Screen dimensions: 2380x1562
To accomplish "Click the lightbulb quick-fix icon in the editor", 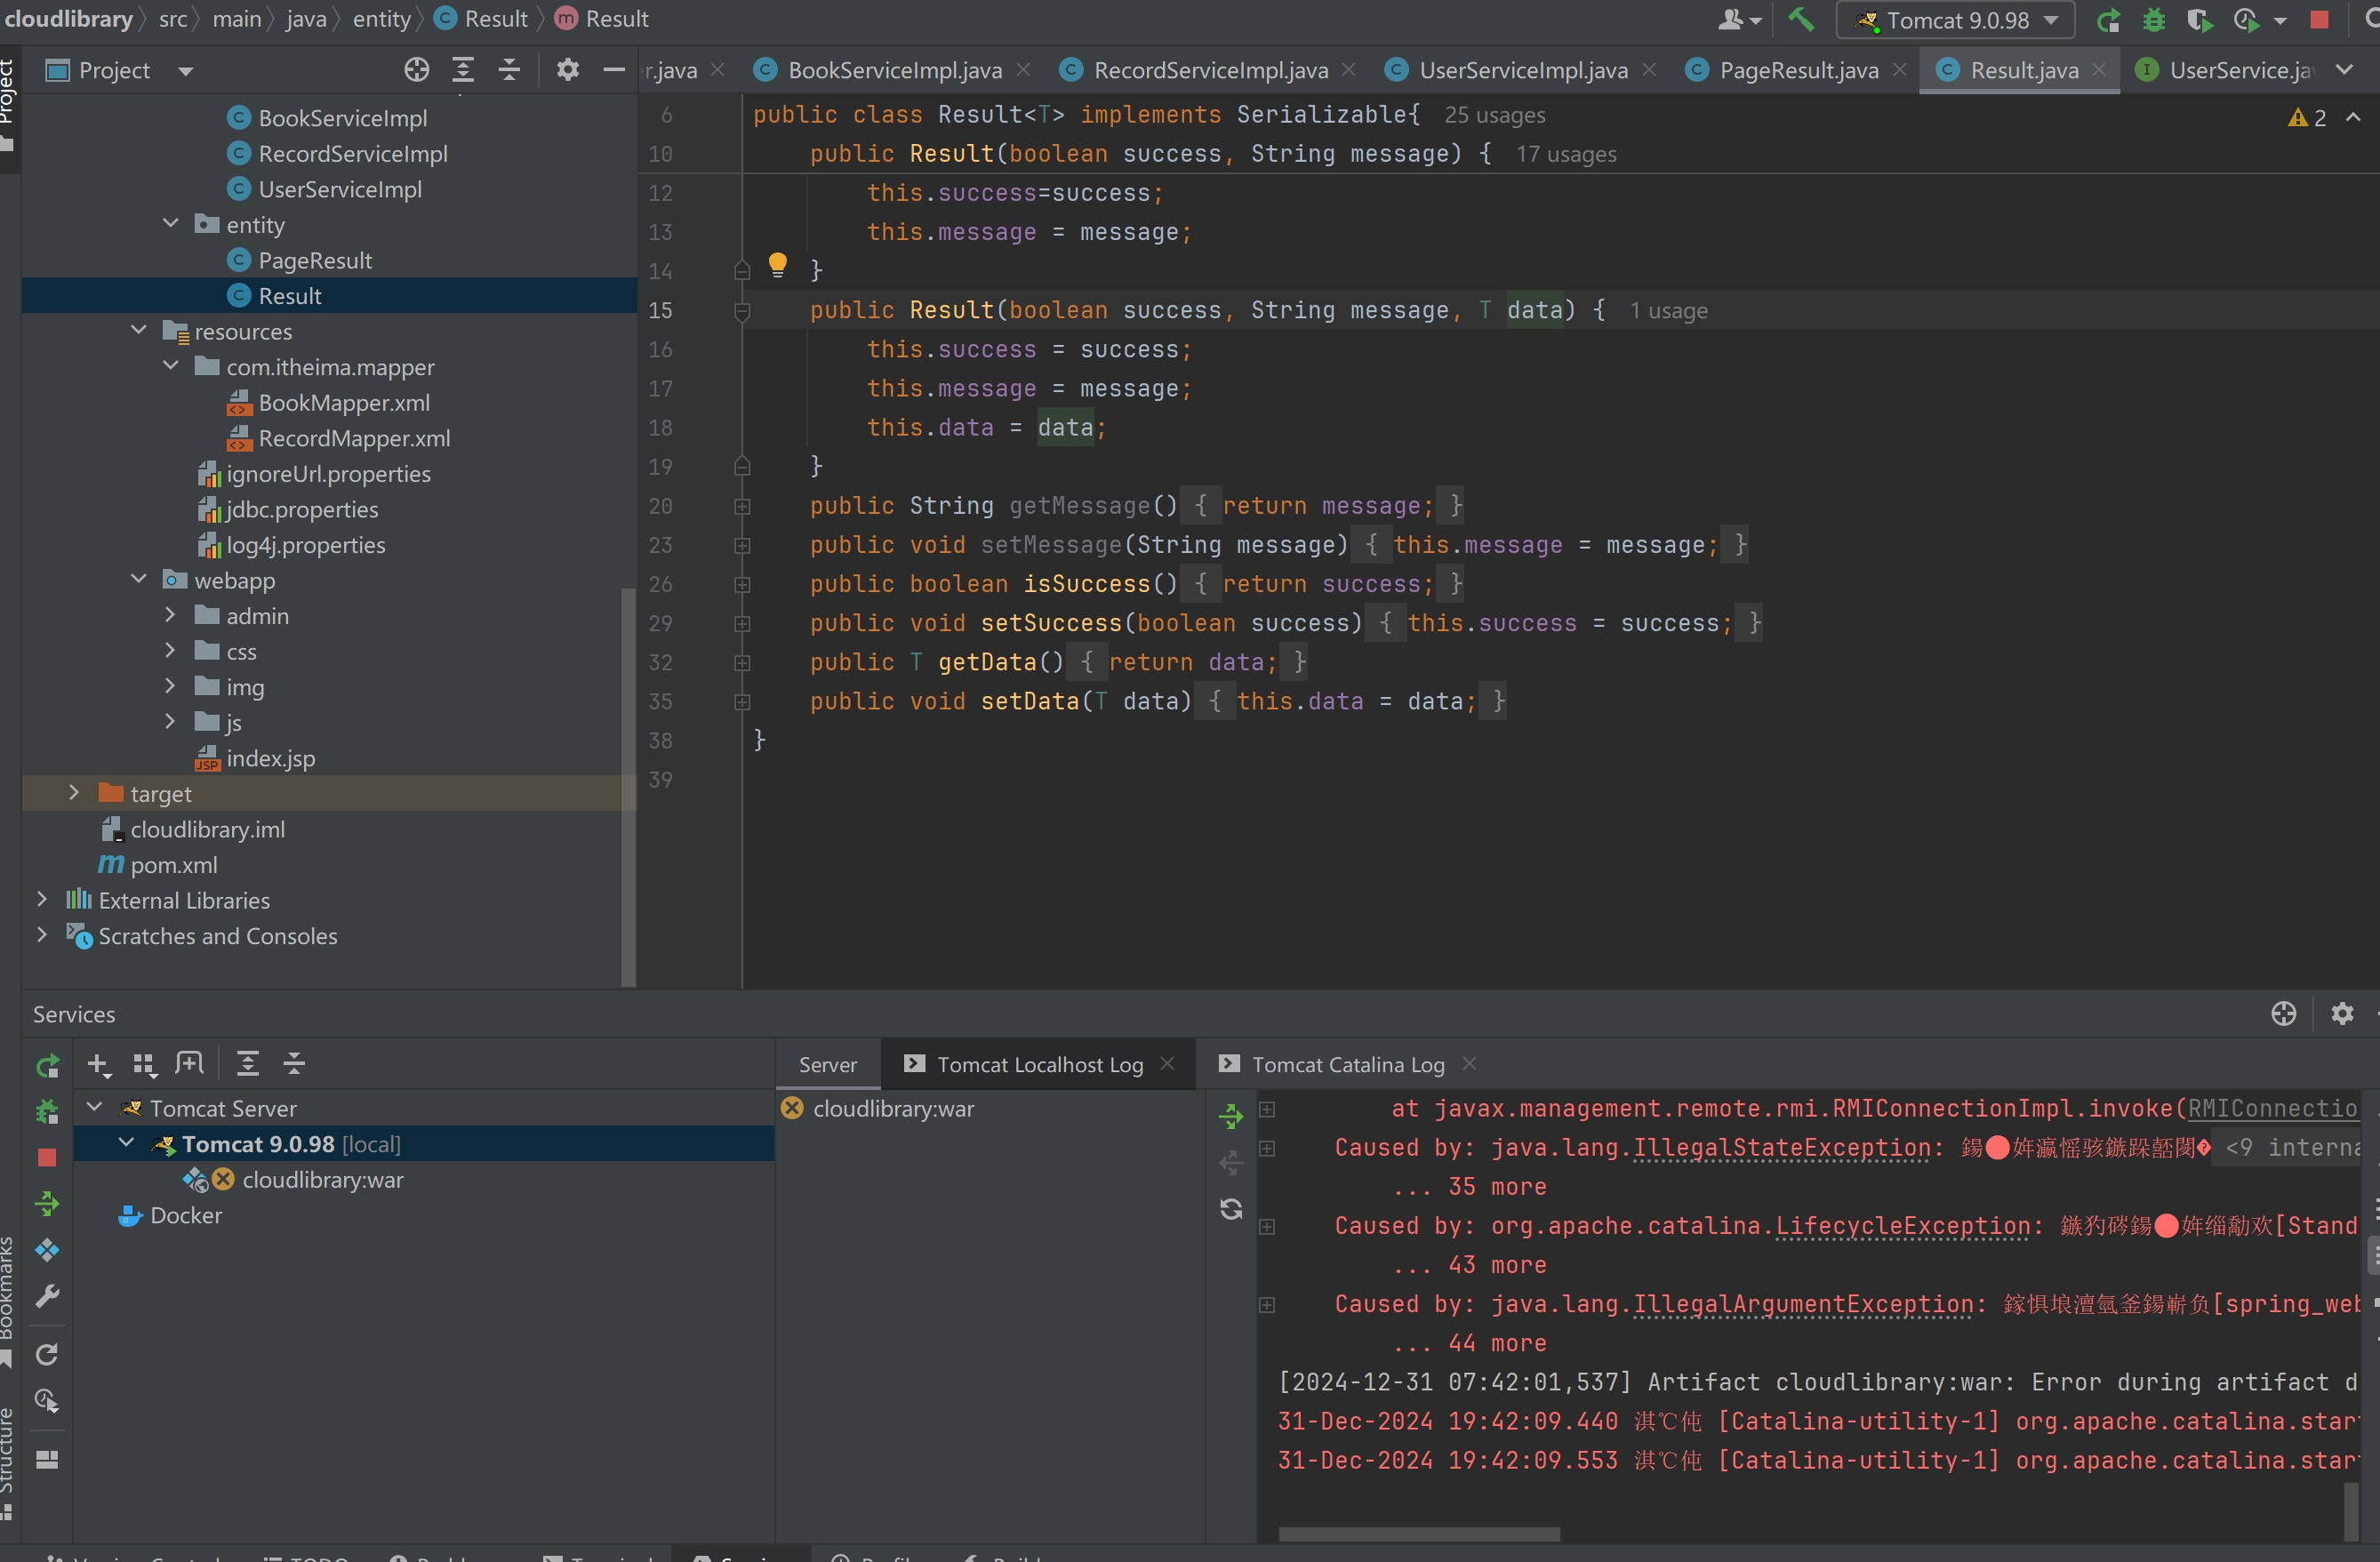I will 777,264.
